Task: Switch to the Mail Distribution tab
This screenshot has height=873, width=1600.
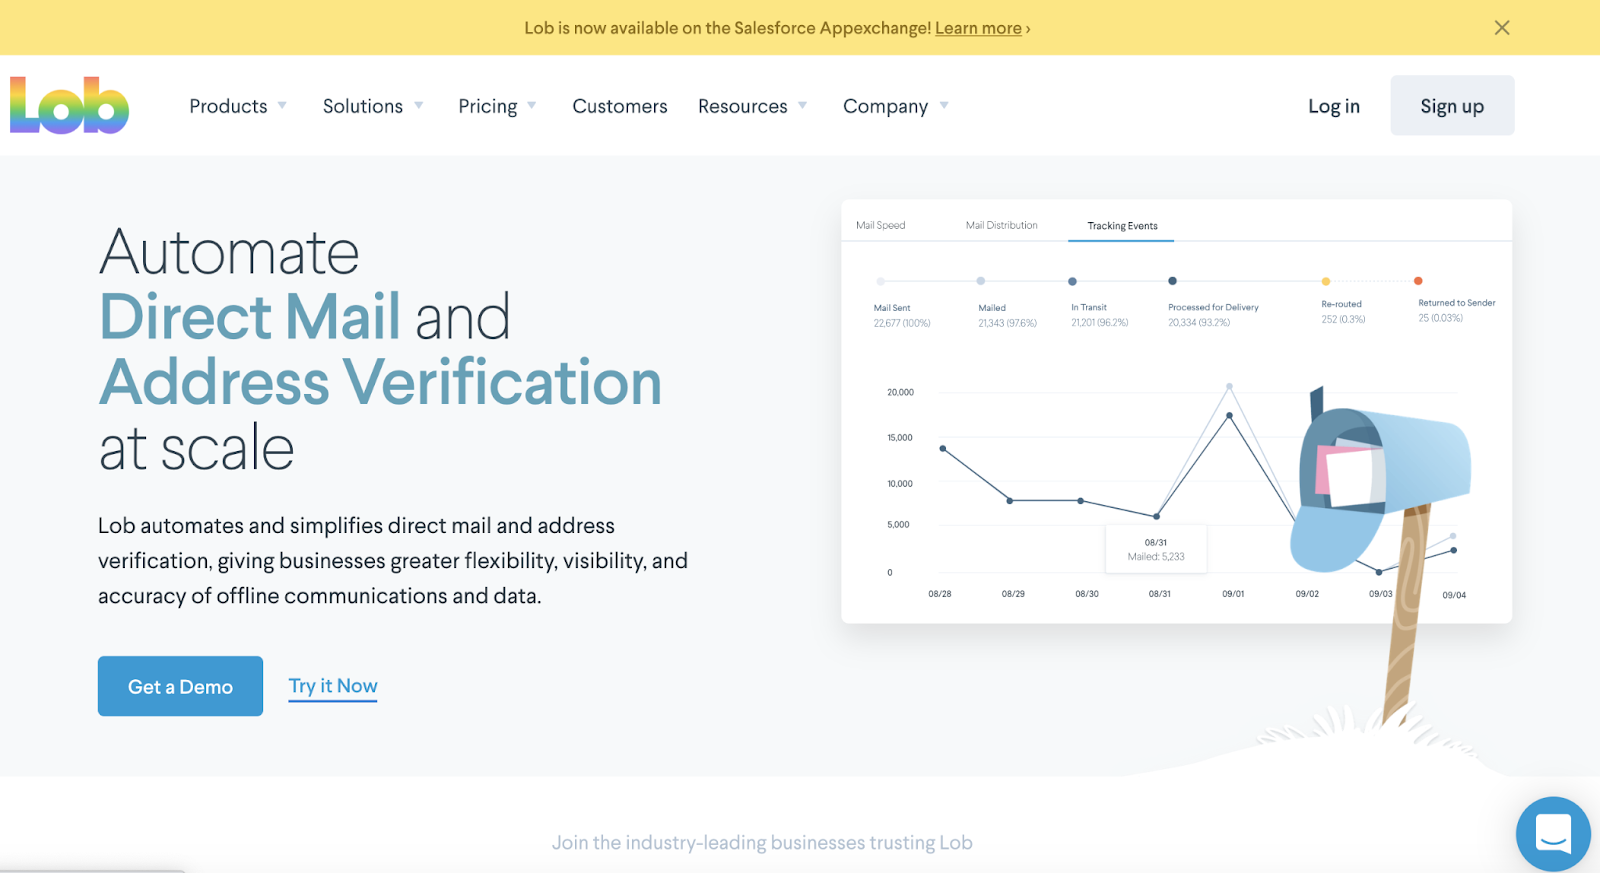Action: point(1002,225)
